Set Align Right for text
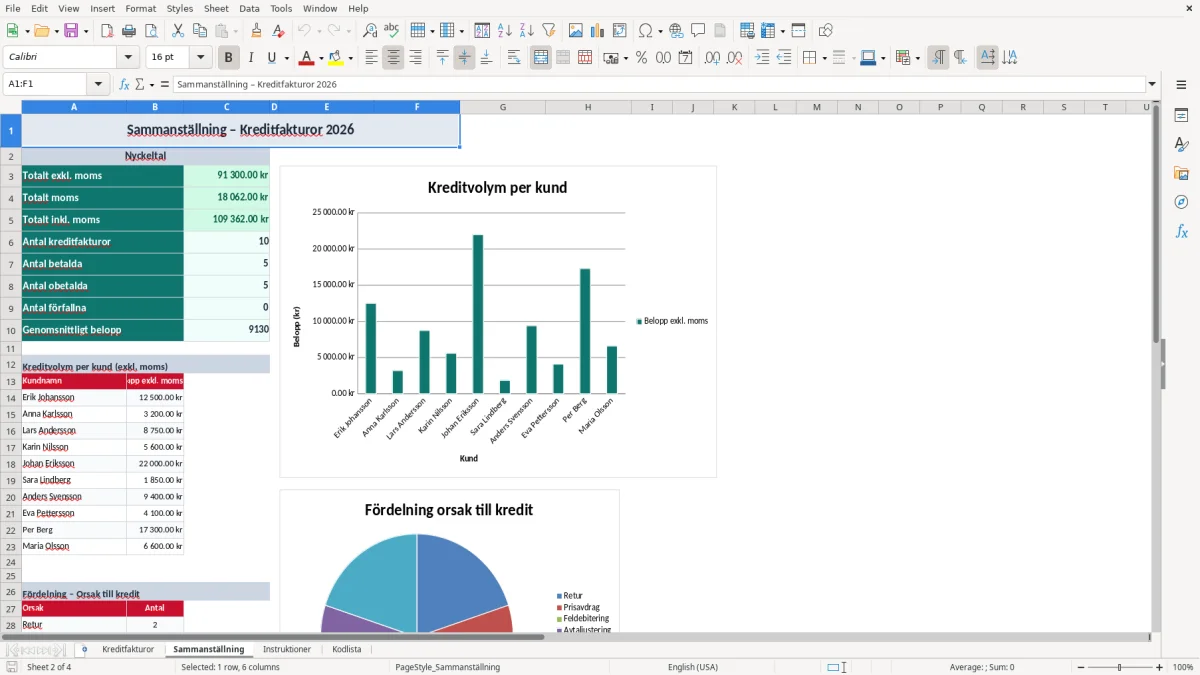1200x675 pixels. click(x=415, y=58)
